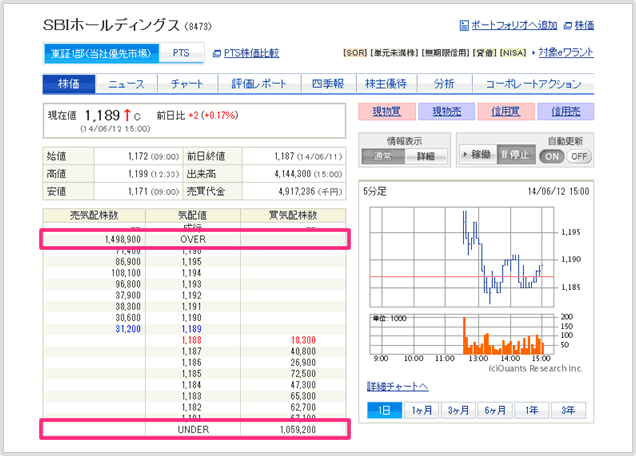Viewport: 636px width, 456px height.
Task: Click the 前日終値 value 1,187
Action: (x=284, y=156)
